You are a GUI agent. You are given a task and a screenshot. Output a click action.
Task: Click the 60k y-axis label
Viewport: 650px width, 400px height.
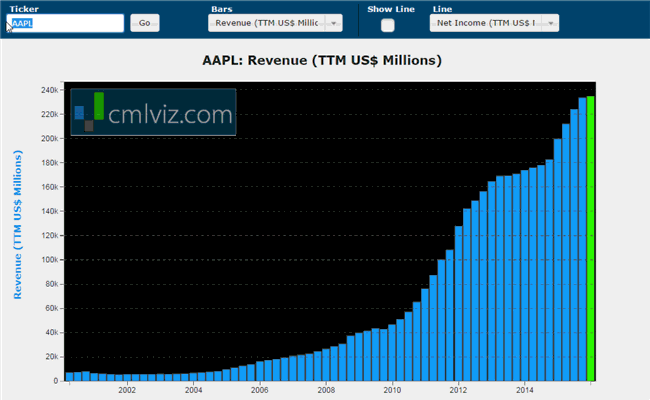tap(52, 308)
